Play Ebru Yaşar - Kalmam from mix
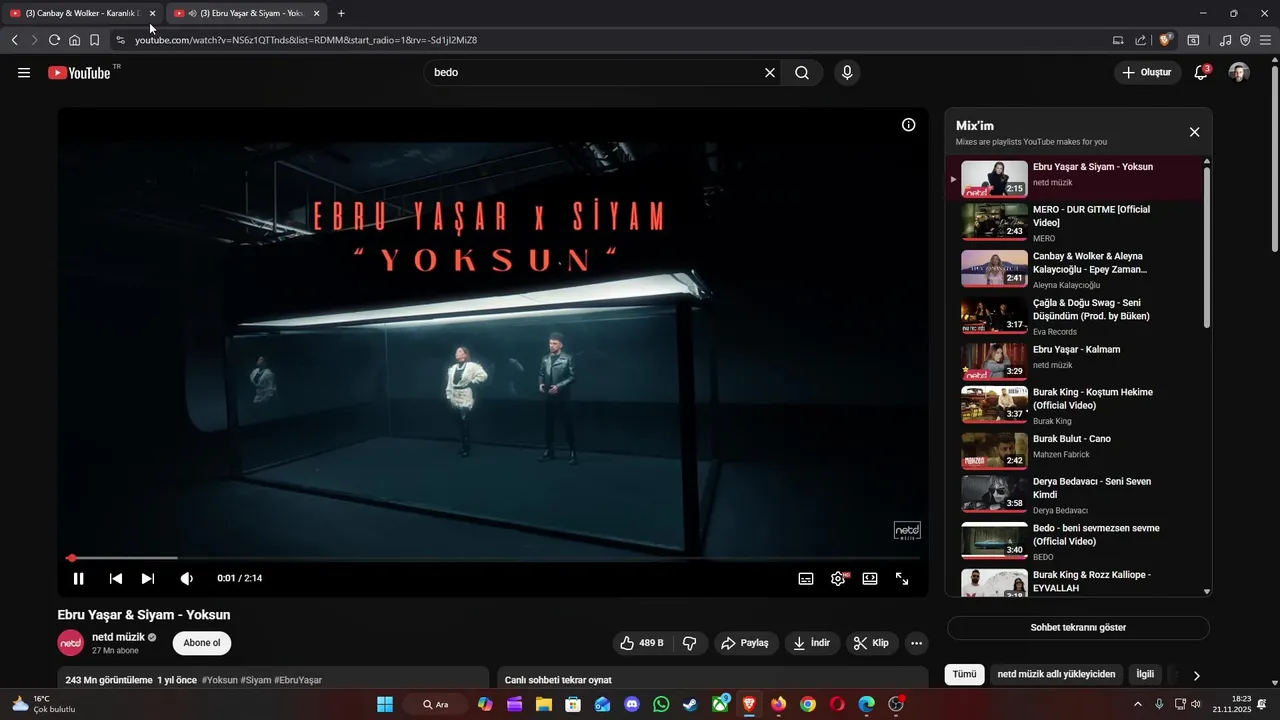The width and height of the screenshot is (1280, 720). click(1076, 362)
